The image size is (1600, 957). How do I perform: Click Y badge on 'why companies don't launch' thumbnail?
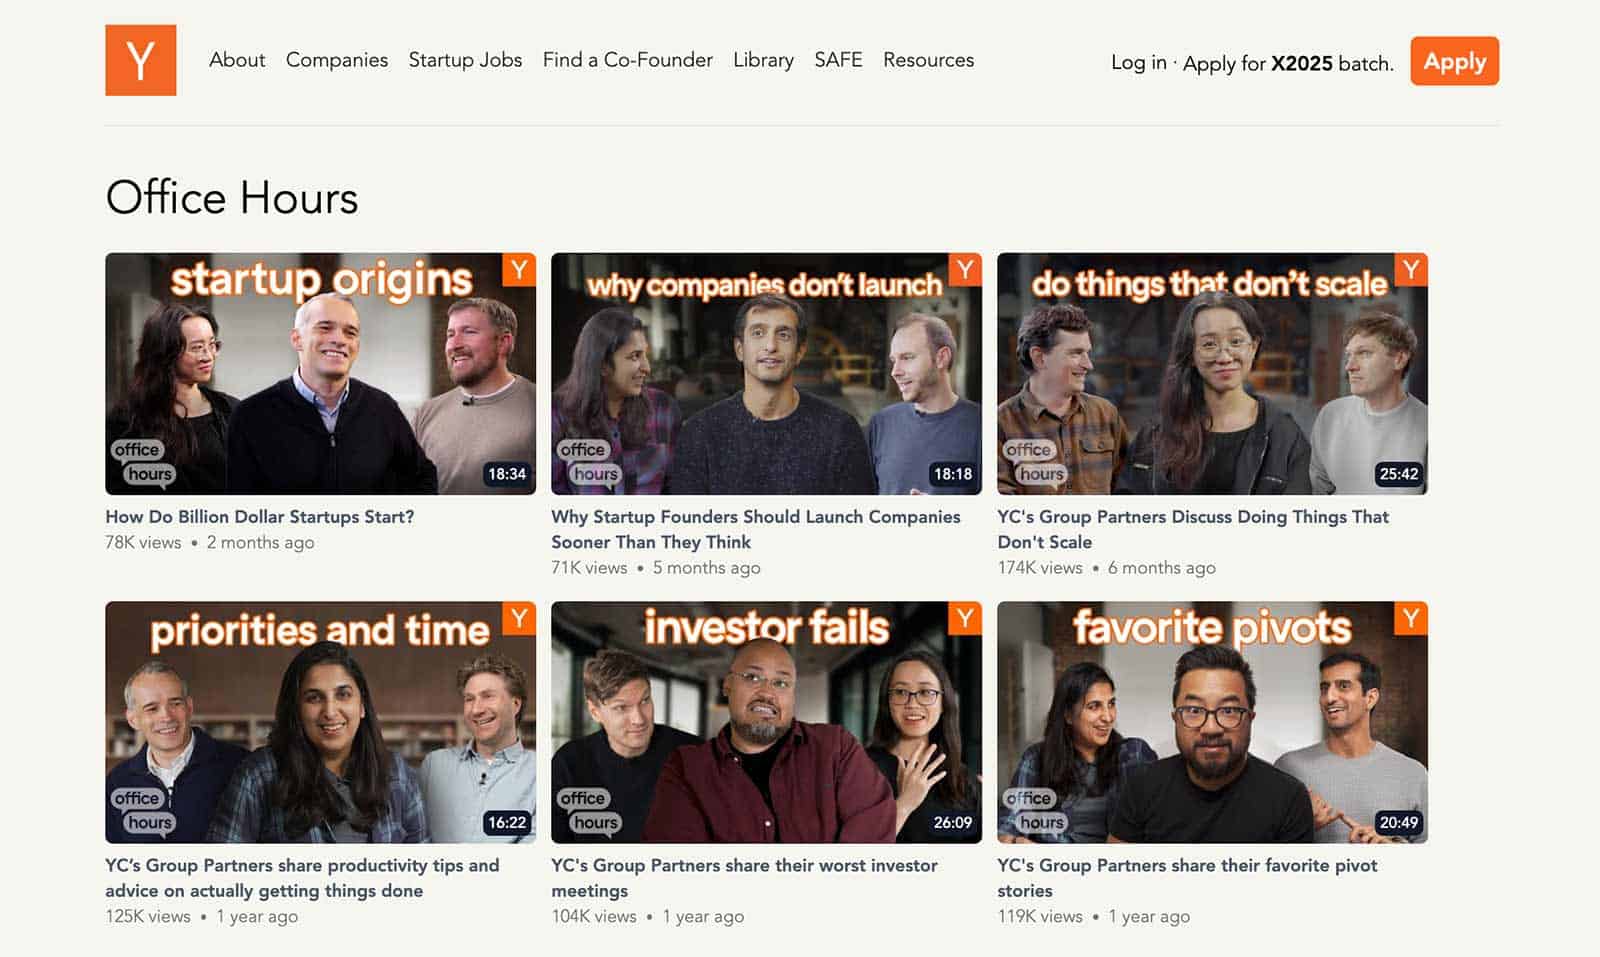click(965, 270)
